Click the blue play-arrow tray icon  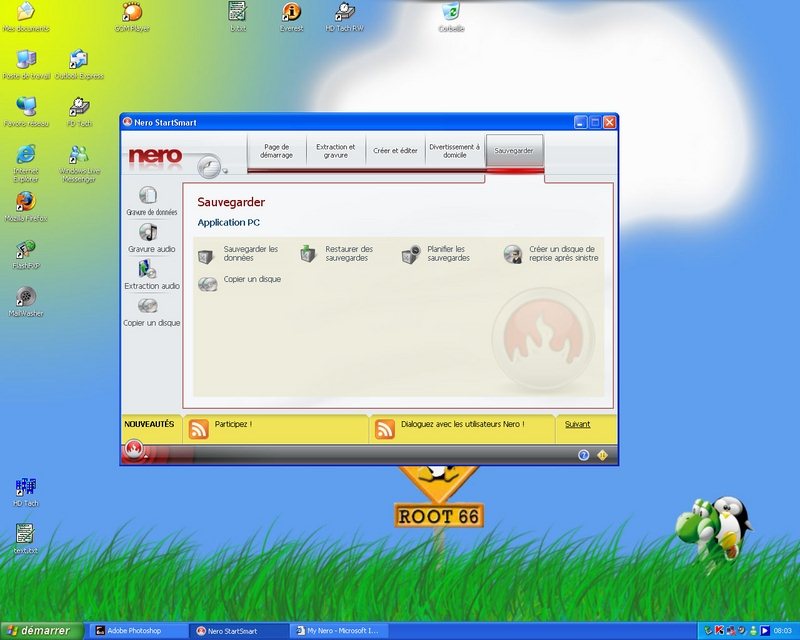tap(765, 631)
